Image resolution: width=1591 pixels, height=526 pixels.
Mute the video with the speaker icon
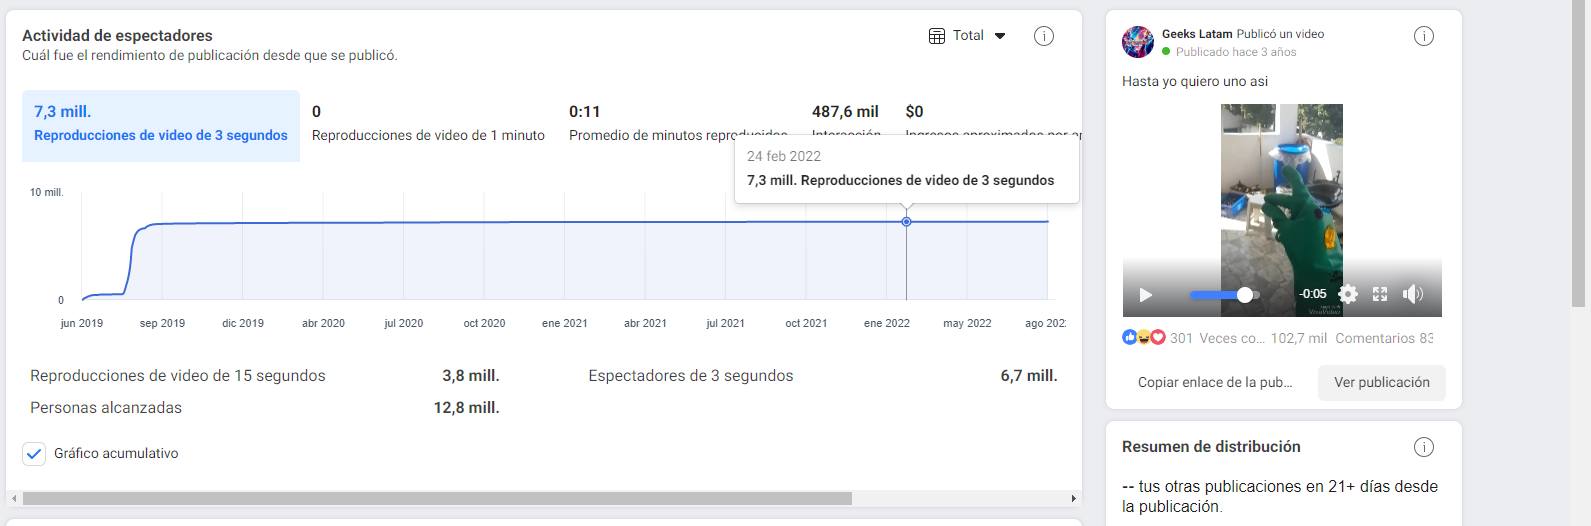pyautogui.click(x=1412, y=294)
